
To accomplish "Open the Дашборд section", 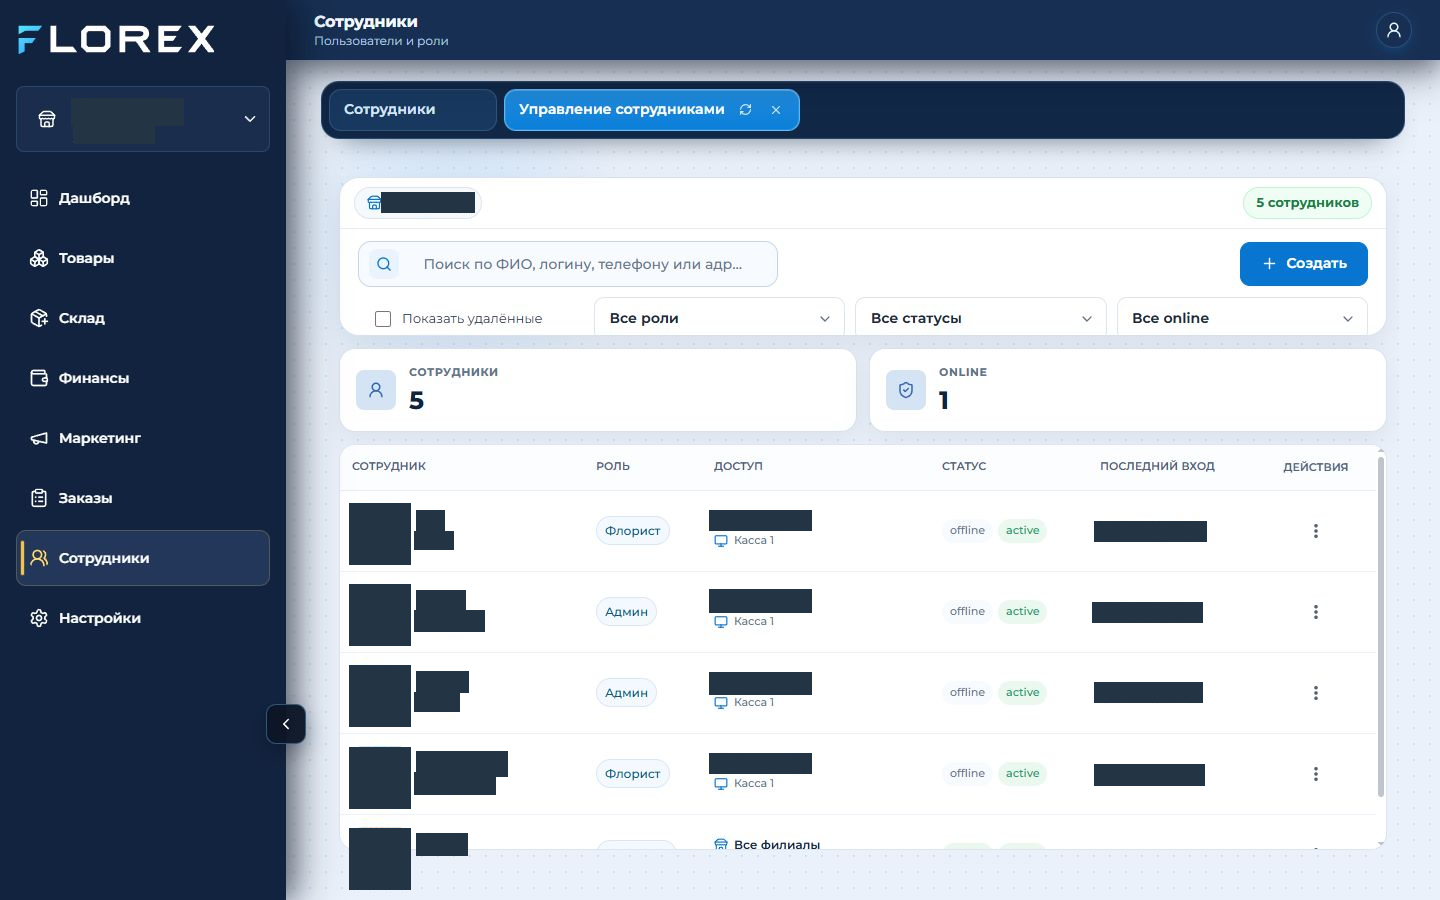I will point(143,198).
